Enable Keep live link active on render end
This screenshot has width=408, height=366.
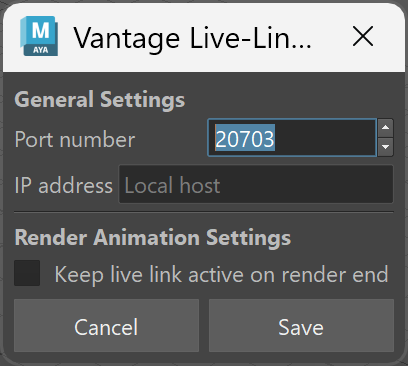pyautogui.click(x=27, y=273)
